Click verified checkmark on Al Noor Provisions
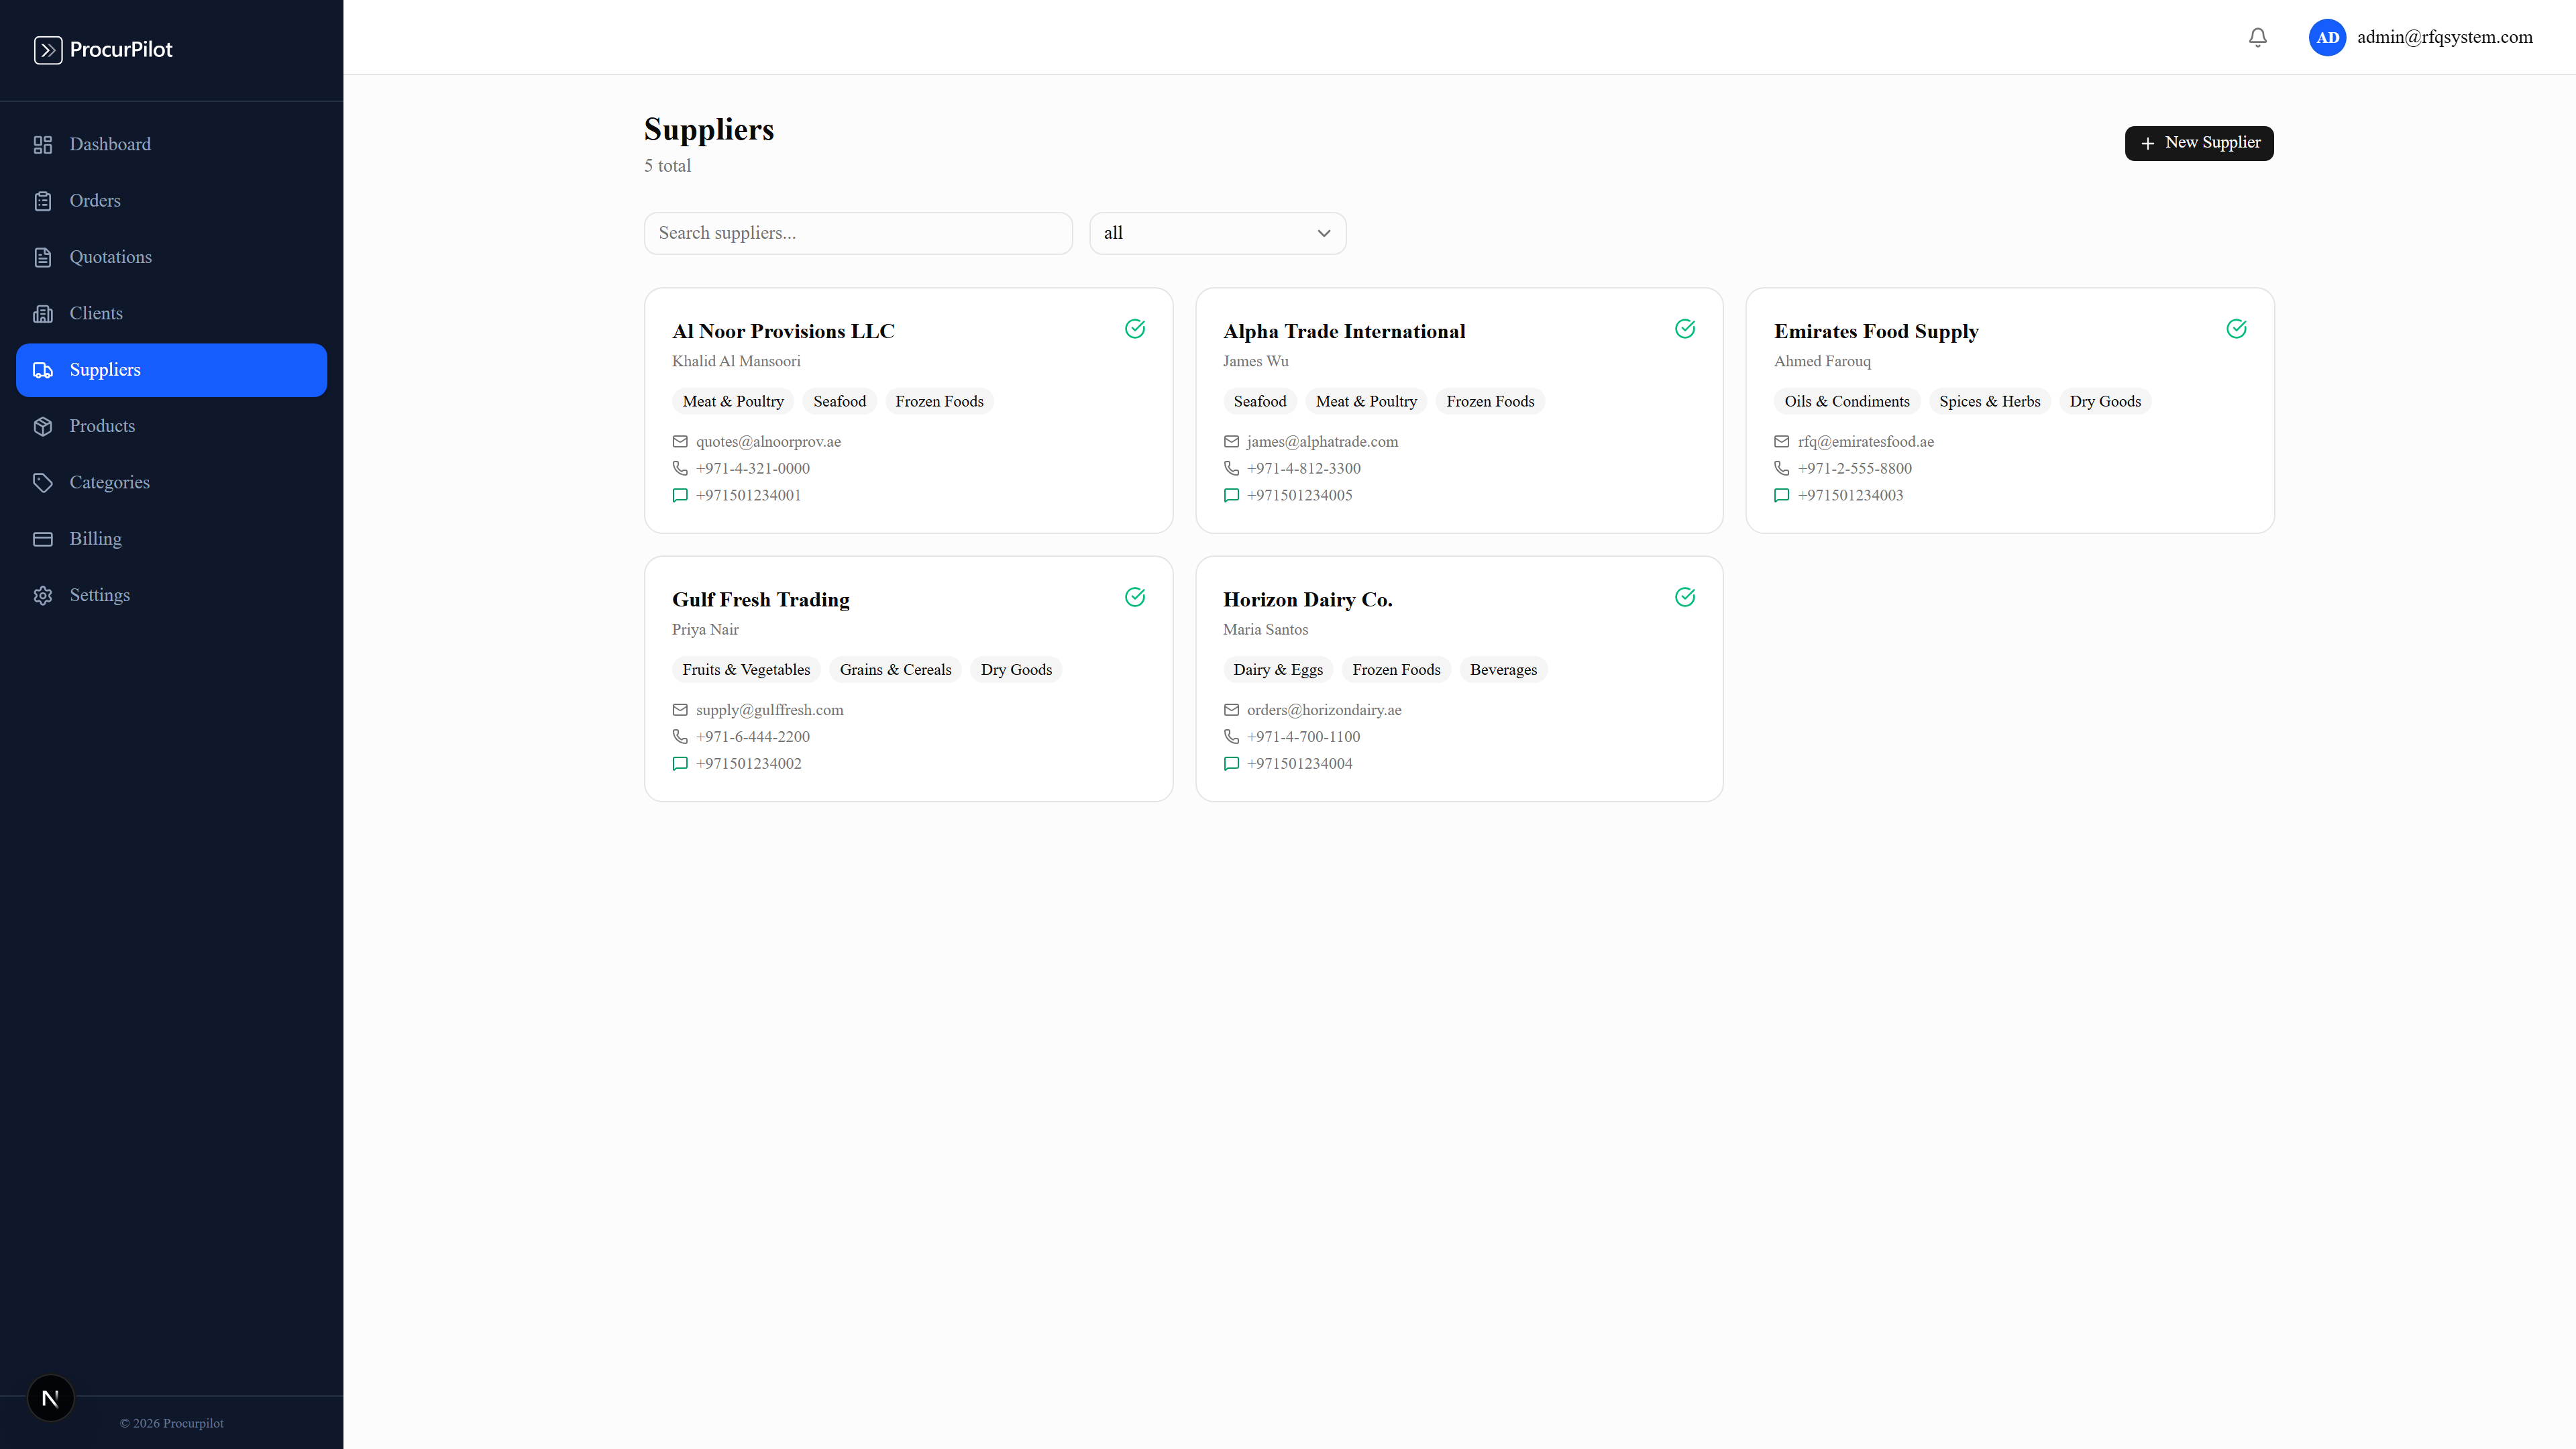2576x1449 pixels. pos(1135,329)
